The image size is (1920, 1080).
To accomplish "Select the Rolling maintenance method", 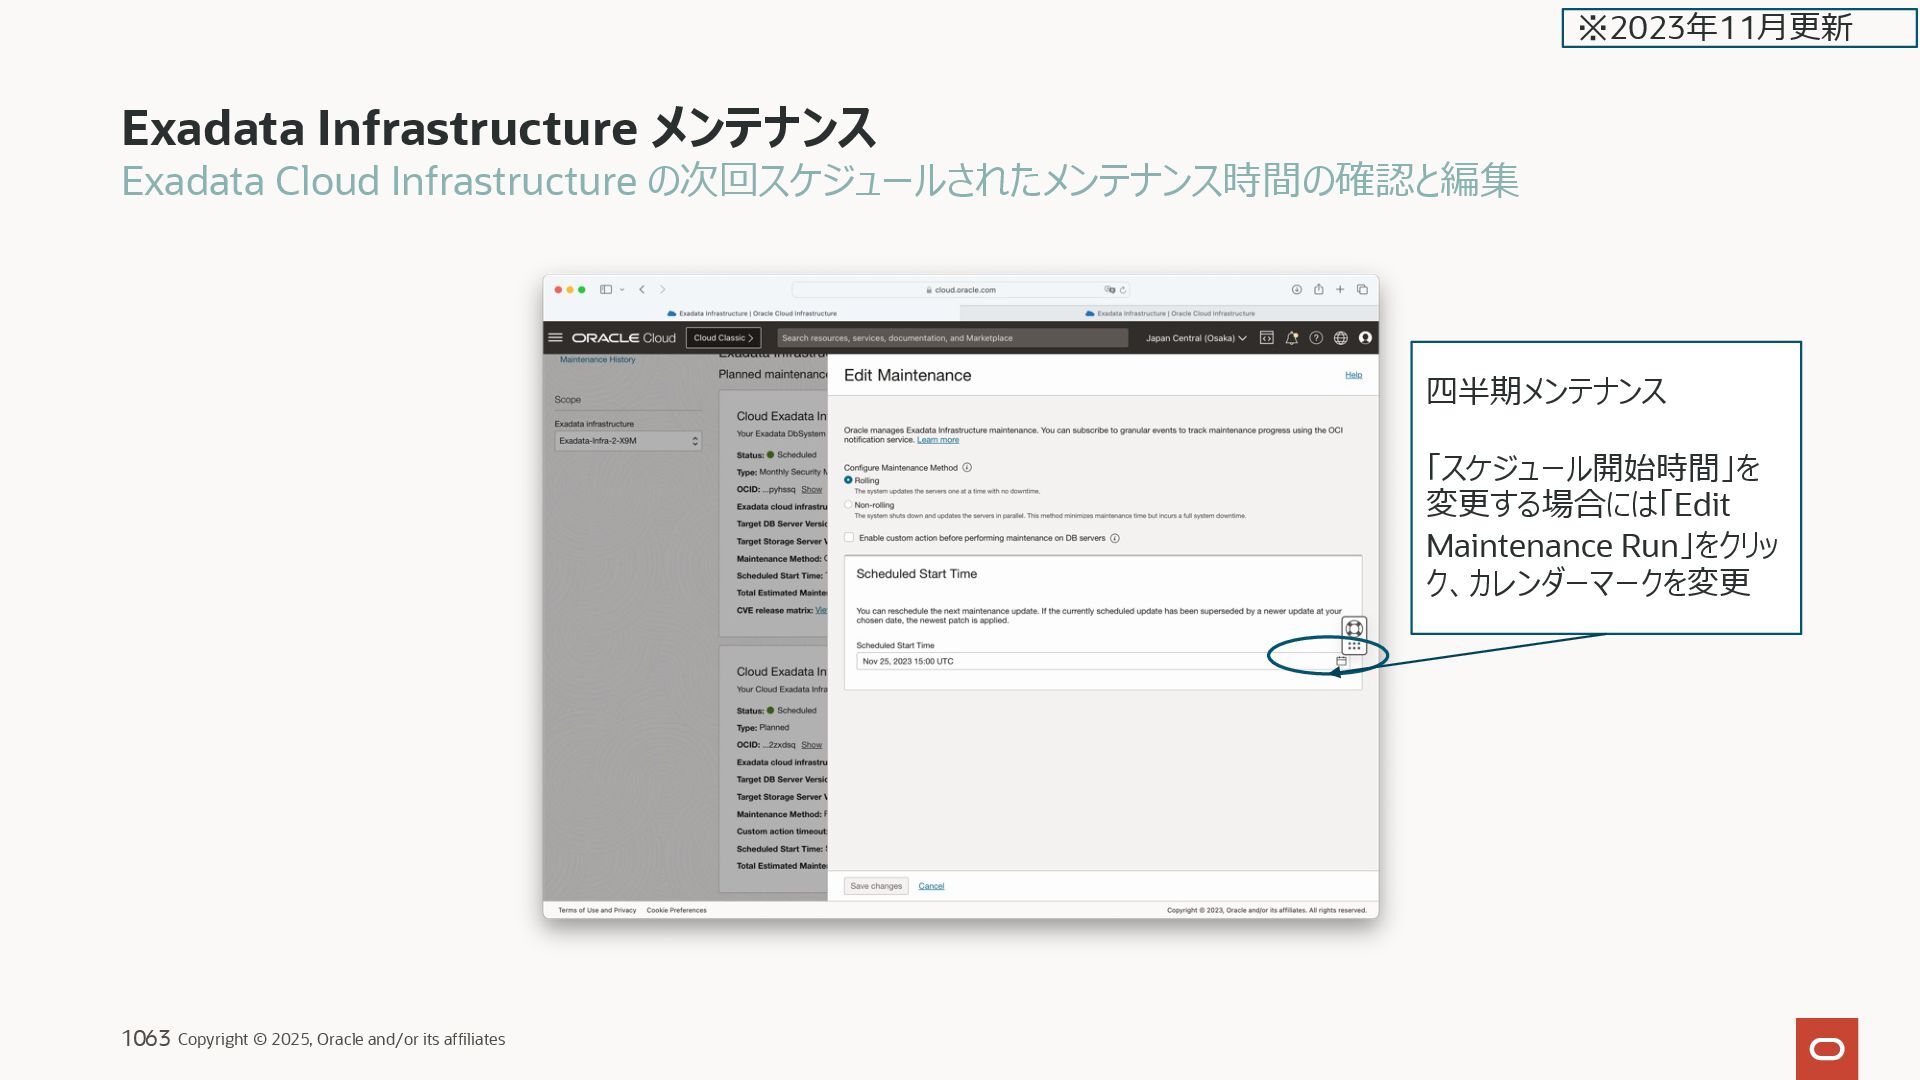I will pos(848,480).
